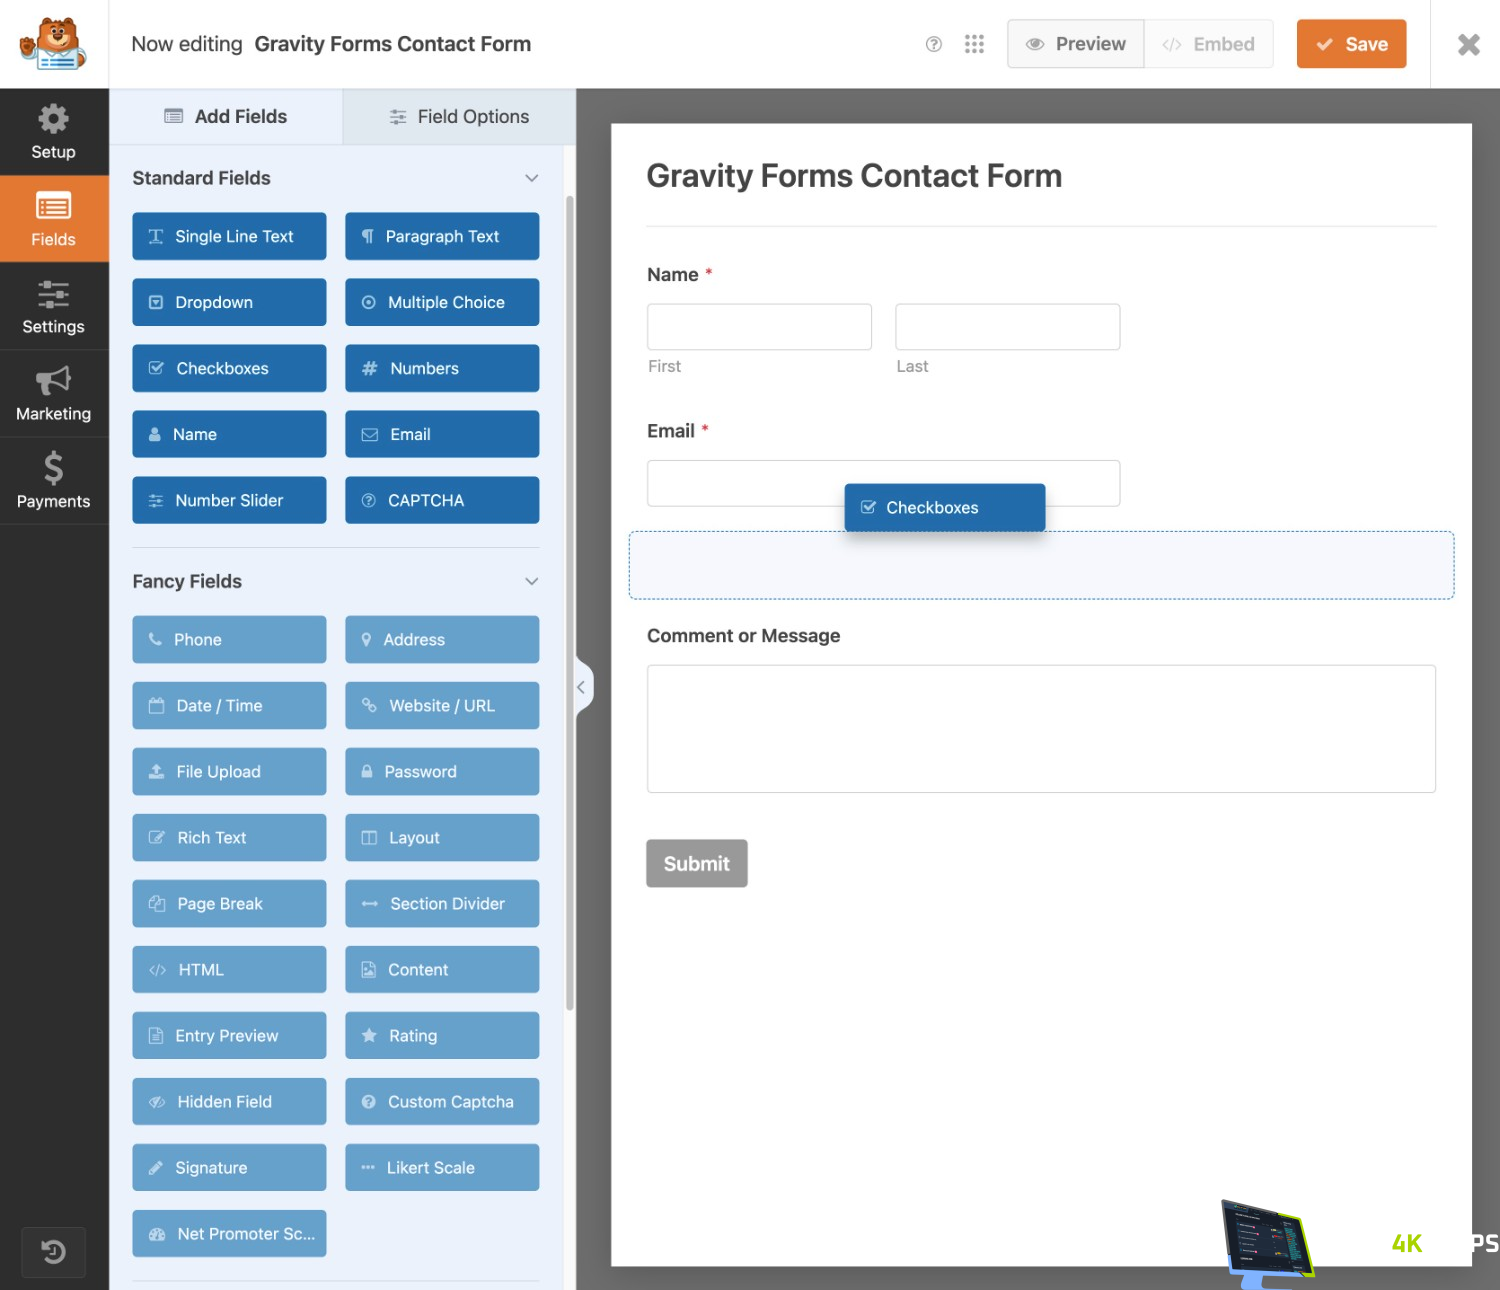Switch to the Add Fields tab
This screenshot has height=1290, width=1500.
[226, 117]
